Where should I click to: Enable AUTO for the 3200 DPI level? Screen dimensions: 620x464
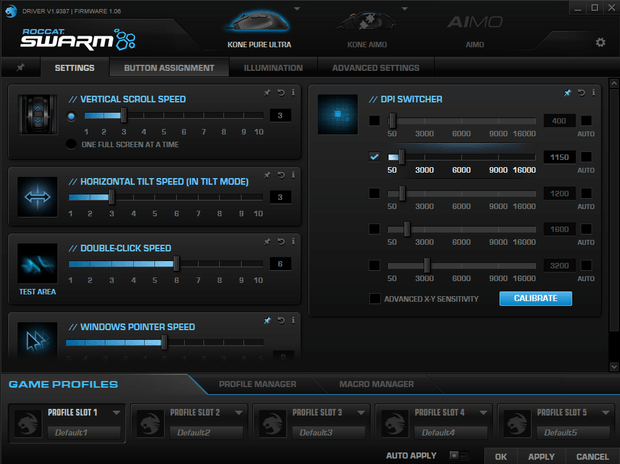click(586, 265)
